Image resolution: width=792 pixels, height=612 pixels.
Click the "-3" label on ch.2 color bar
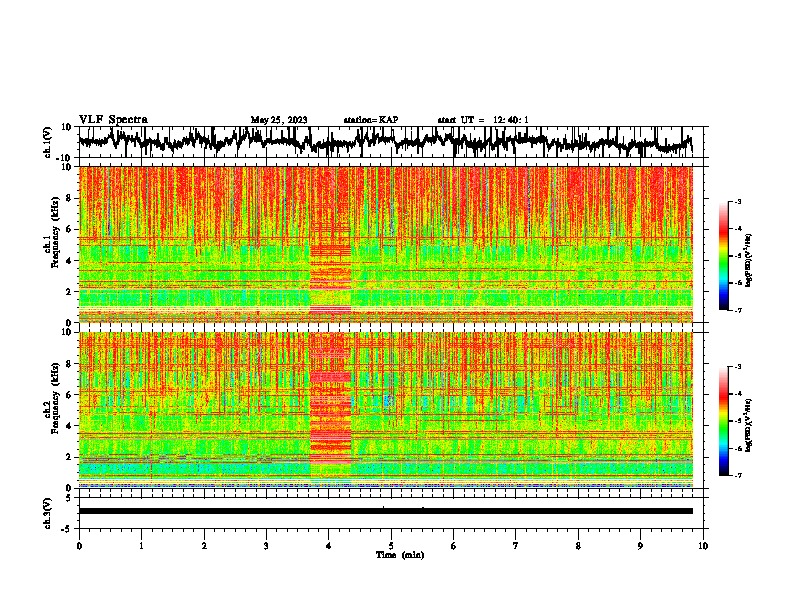click(x=738, y=367)
